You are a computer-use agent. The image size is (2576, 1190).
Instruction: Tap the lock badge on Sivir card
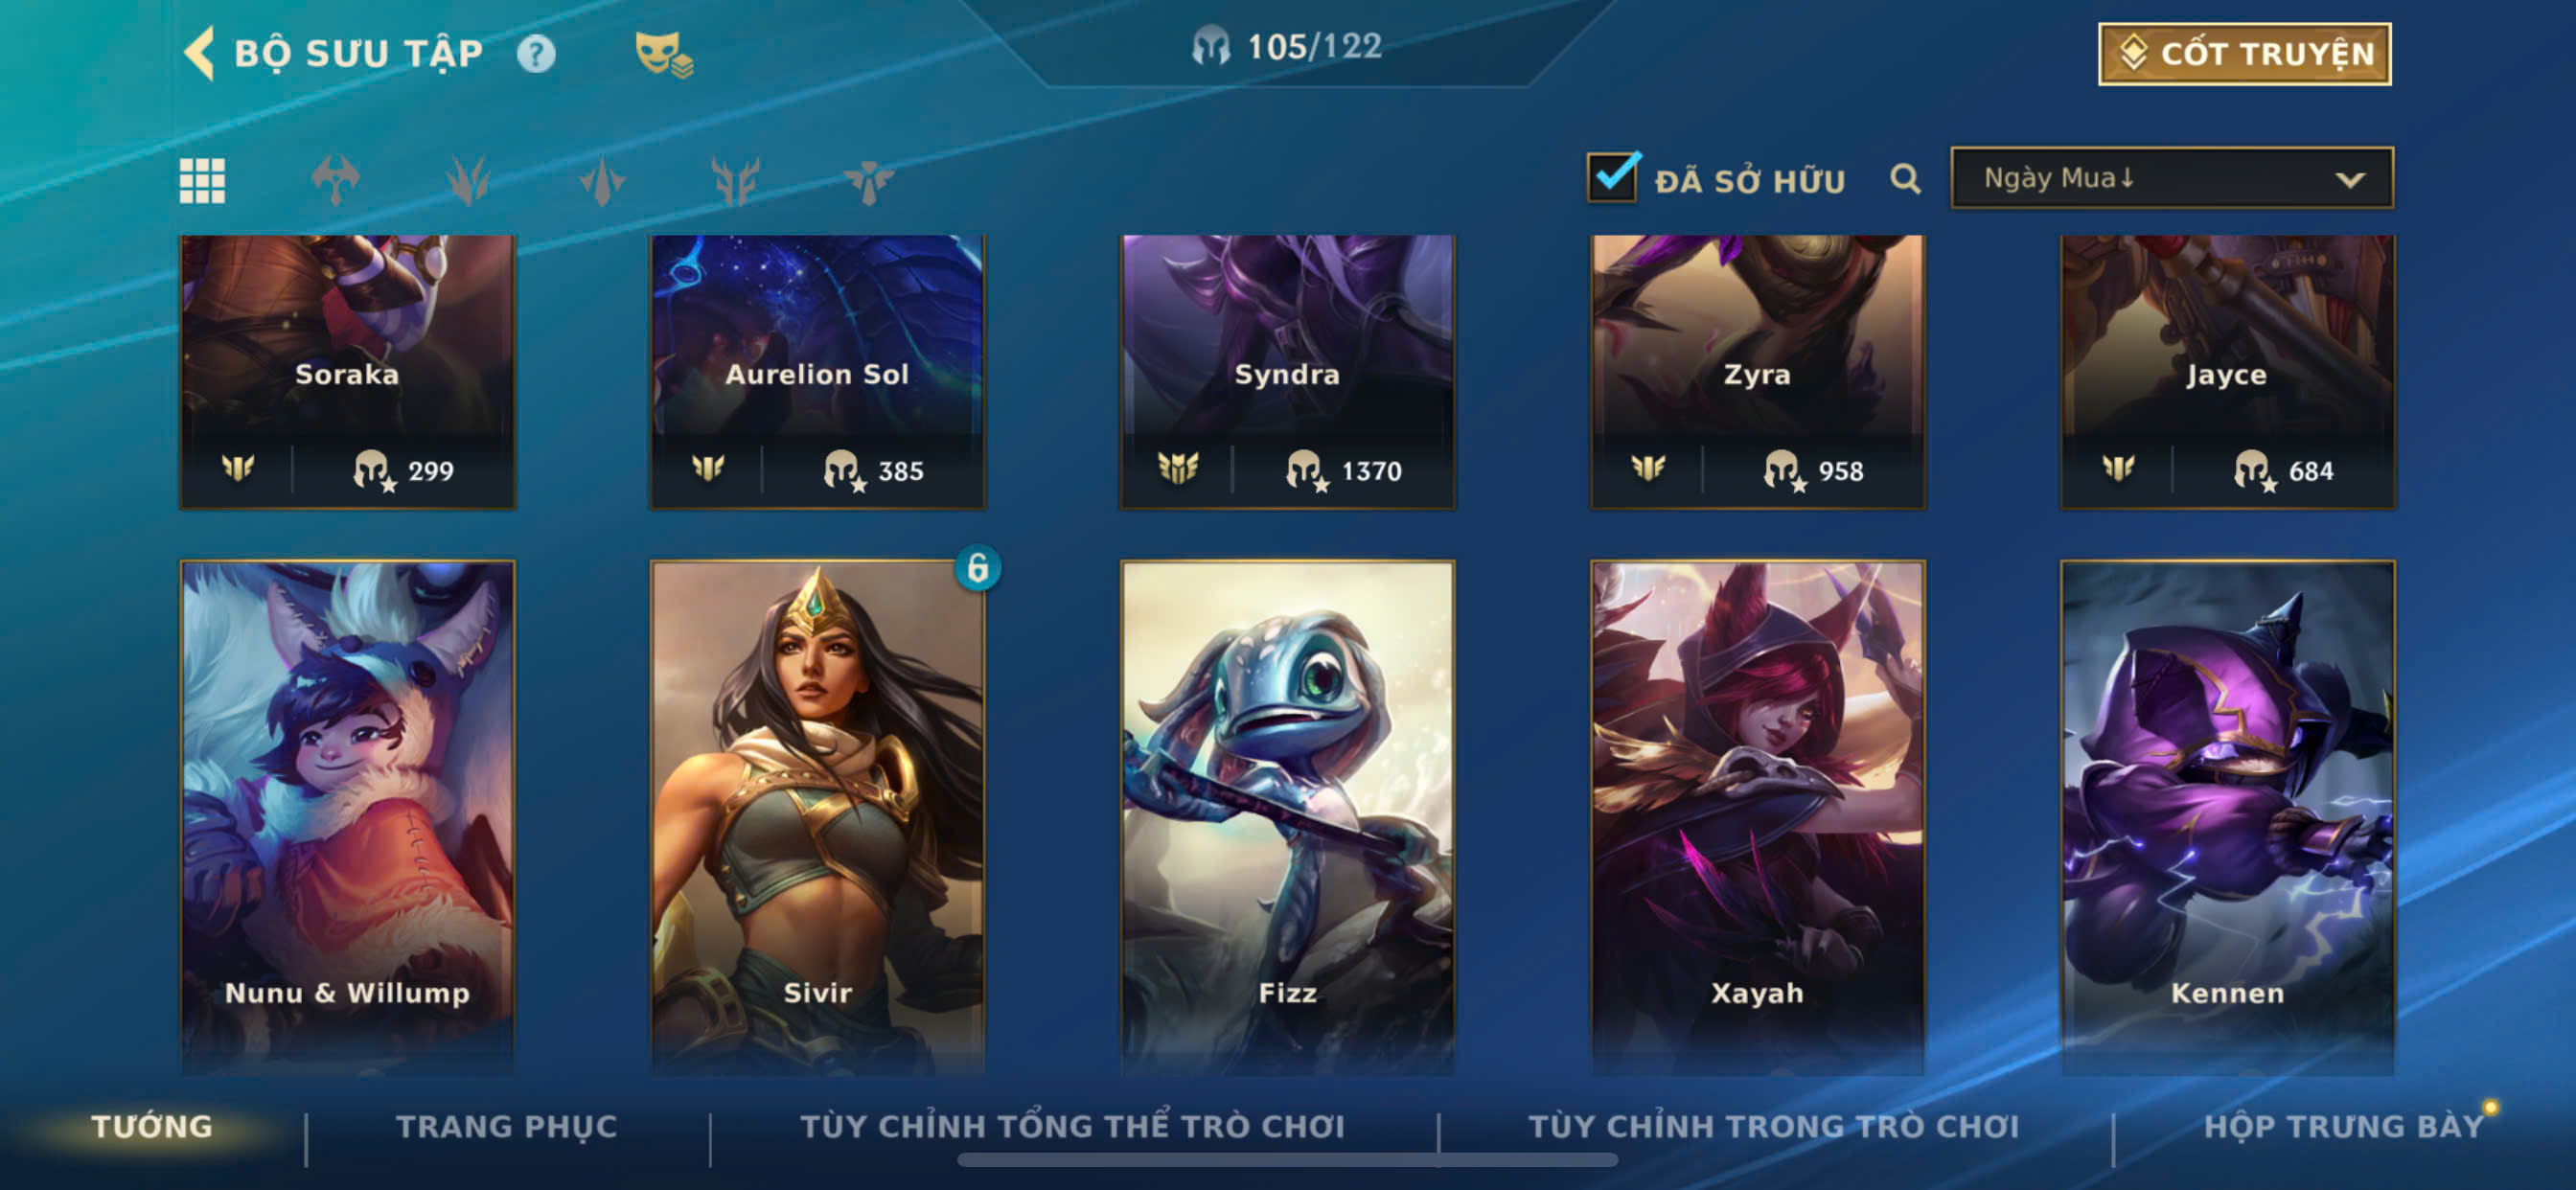(x=977, y=568)
